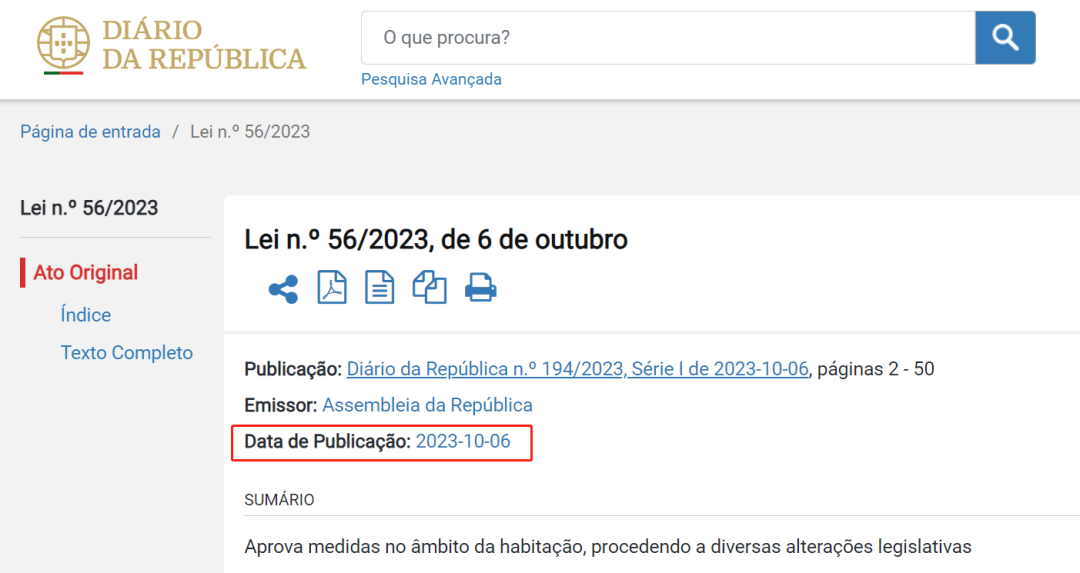This screenshot has height=573, width=1080.
Task: Open Diário da República n.º 194/2023 link
Action: click(x=577, y=369)
